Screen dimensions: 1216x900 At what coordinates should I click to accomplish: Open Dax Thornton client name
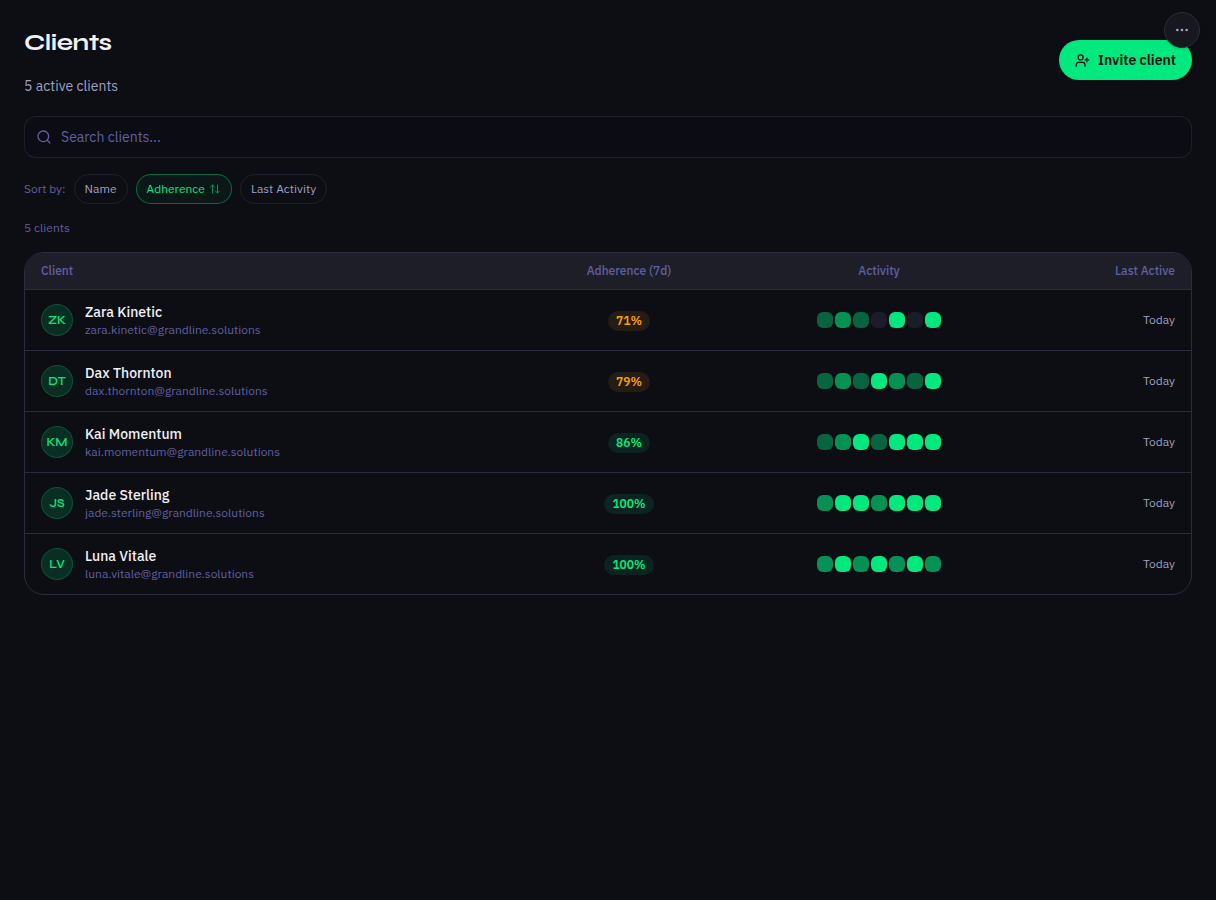coord(128,373)
